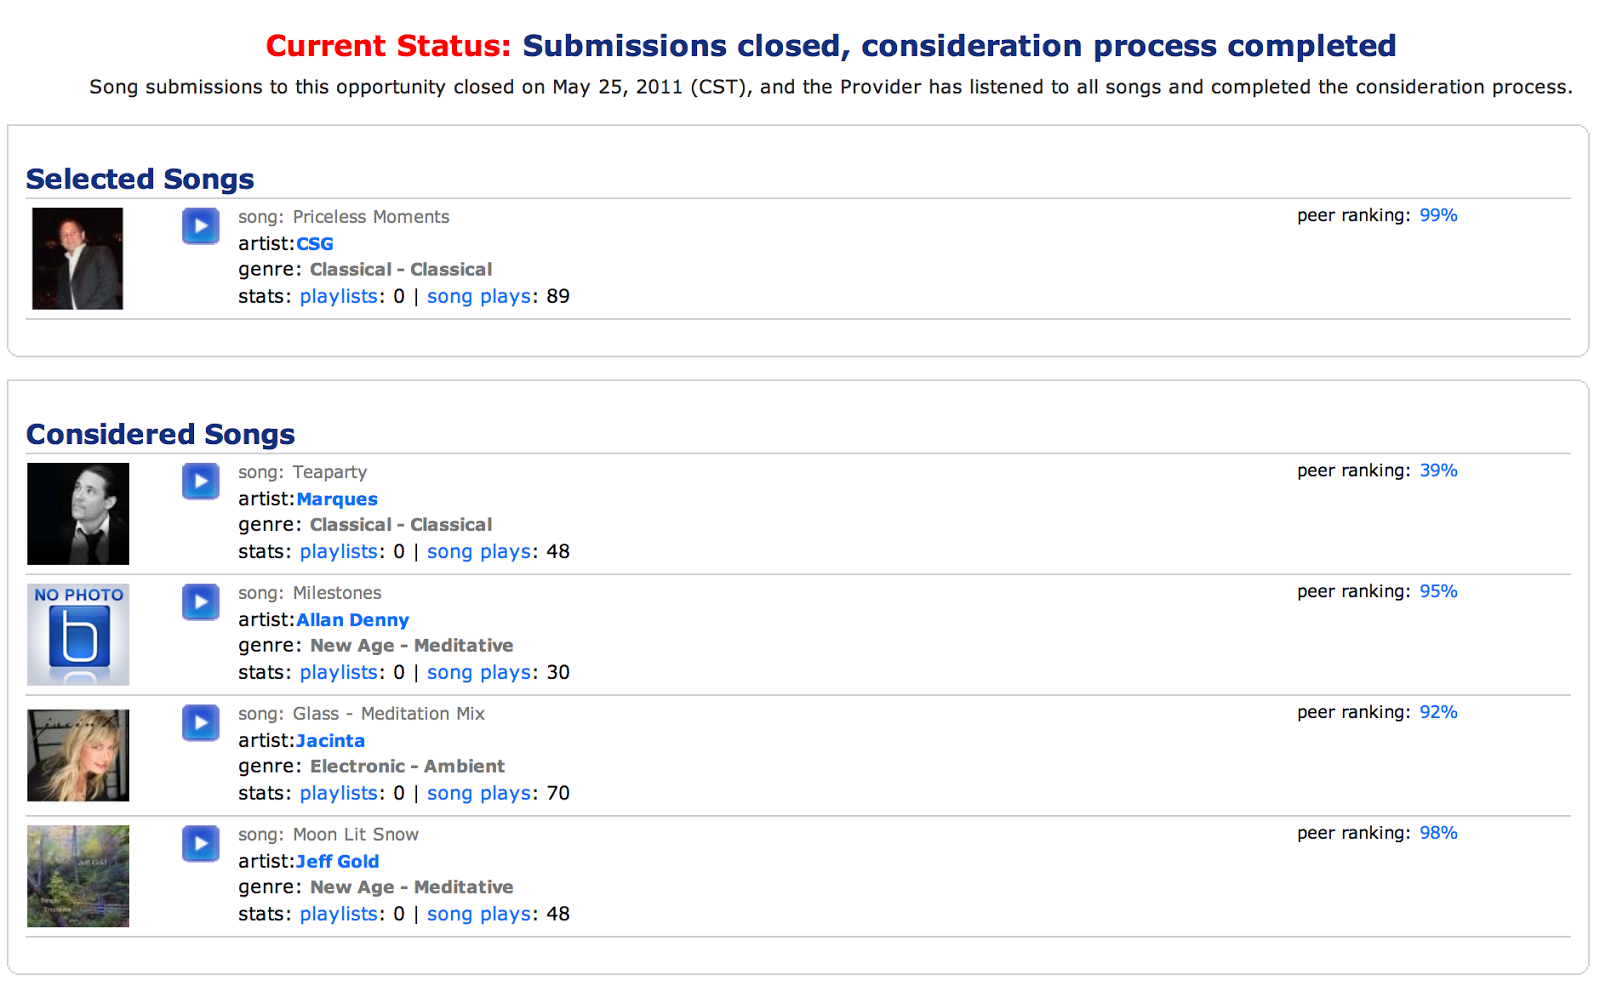Open Jeff Gold artist page
1600x992 pixels.
pyautogui.click(x=338, y=862)
